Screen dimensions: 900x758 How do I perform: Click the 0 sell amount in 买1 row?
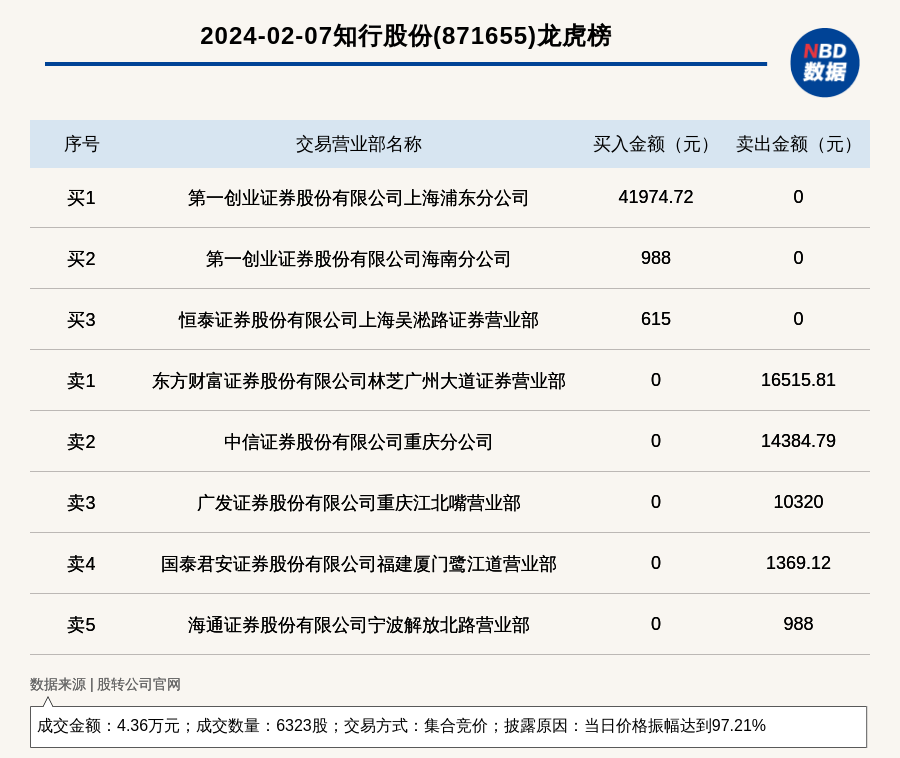(798, 197)
